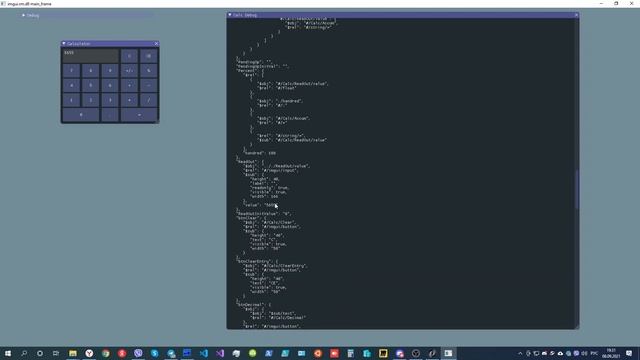Open Task View in the taskbar
640x360 pixels.
[x=56, y=353]
